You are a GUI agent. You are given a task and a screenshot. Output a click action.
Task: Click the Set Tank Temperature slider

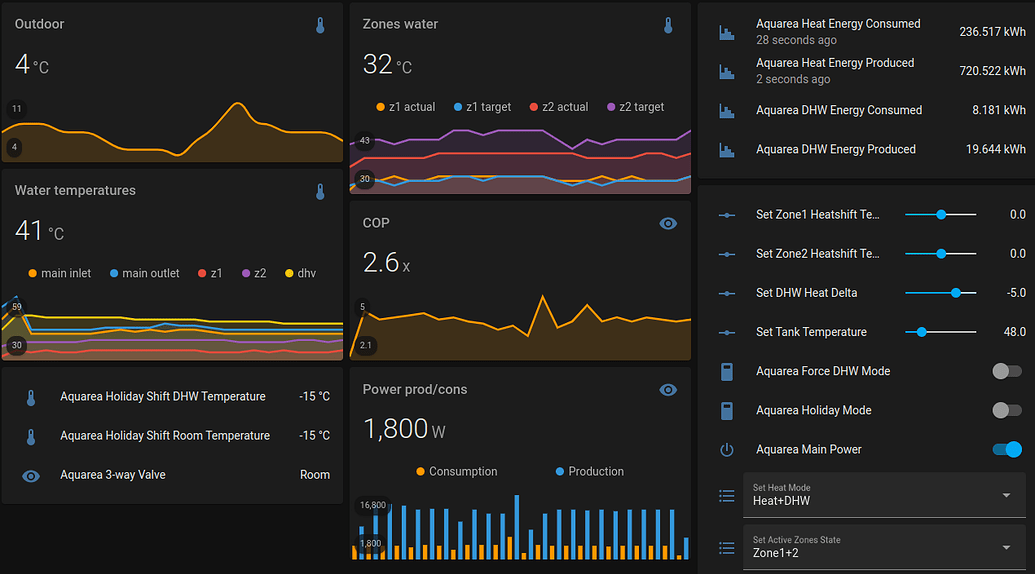coord(940,332)
